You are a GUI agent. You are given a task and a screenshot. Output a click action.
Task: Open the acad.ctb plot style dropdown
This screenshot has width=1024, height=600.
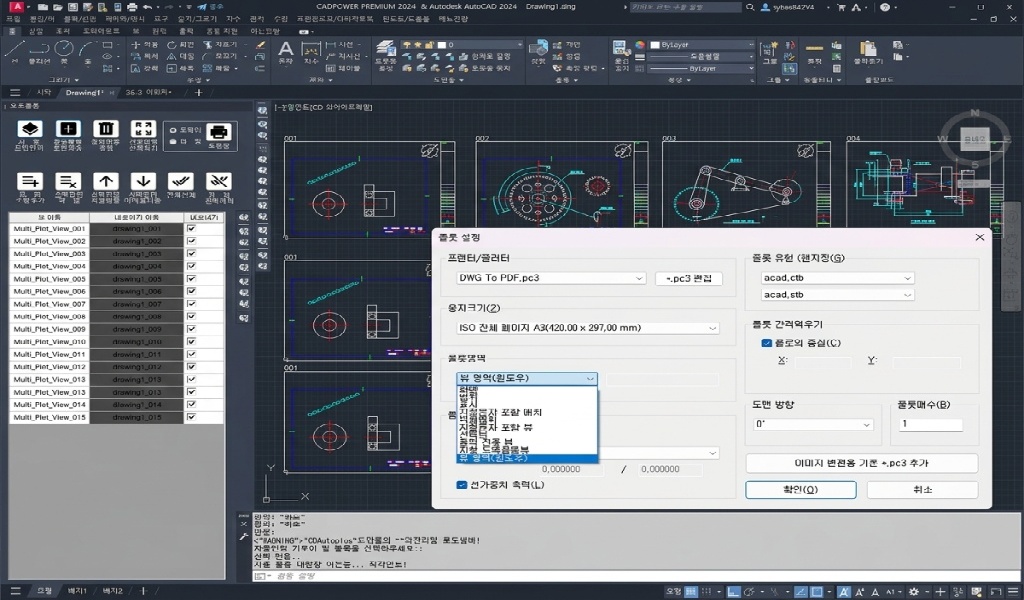click(x=837, y=277)
